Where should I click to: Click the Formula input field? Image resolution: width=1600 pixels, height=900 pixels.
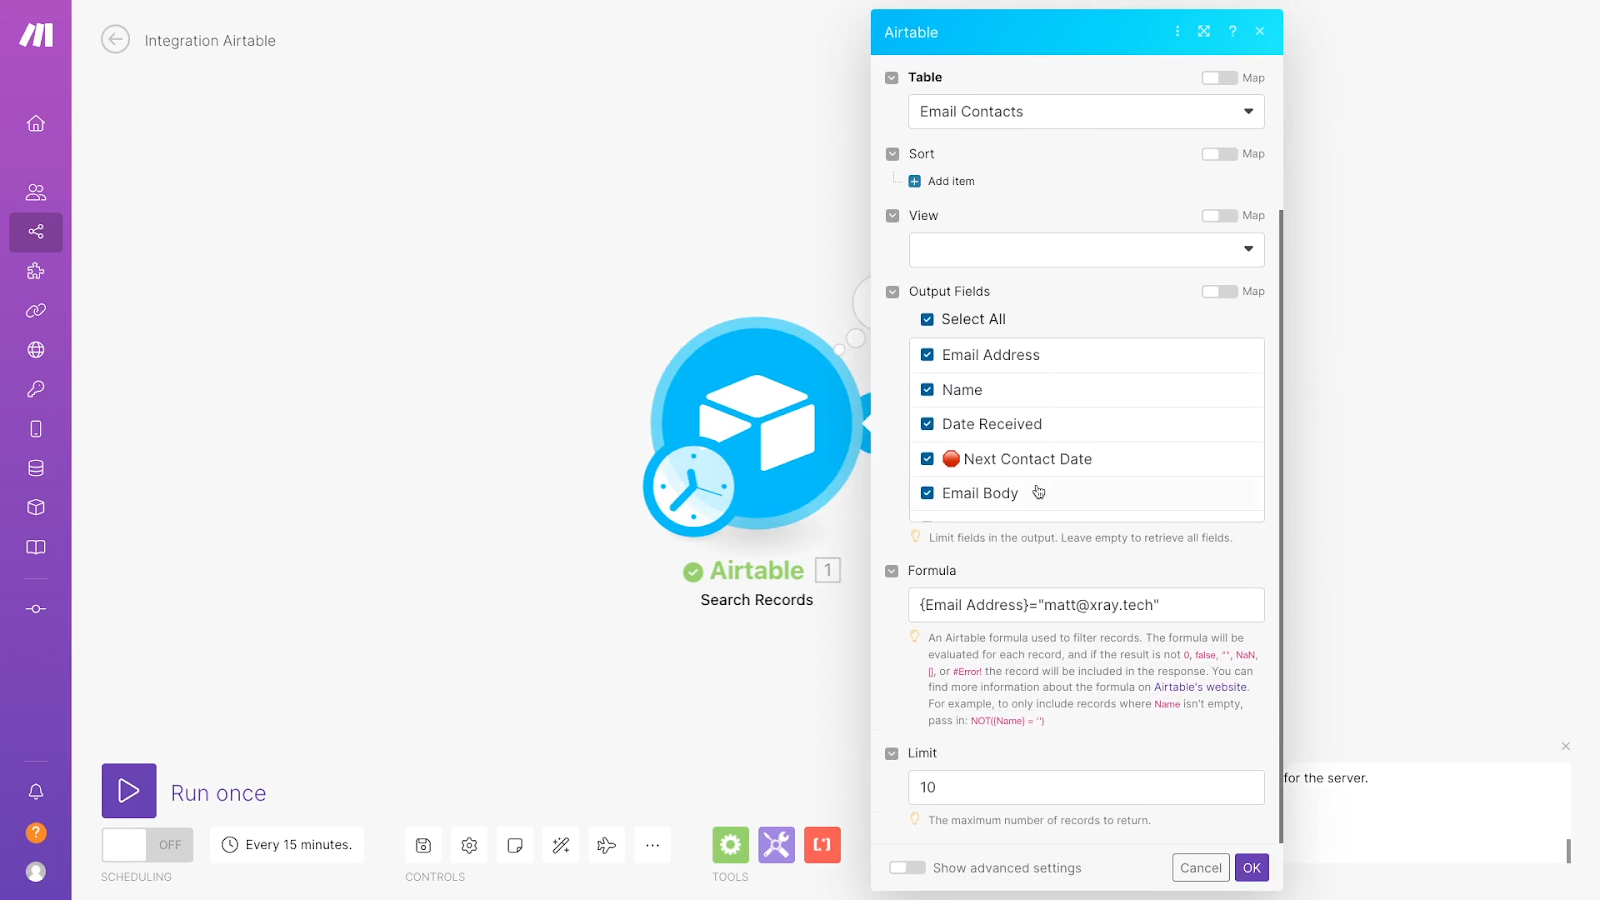coord(1086,605)
